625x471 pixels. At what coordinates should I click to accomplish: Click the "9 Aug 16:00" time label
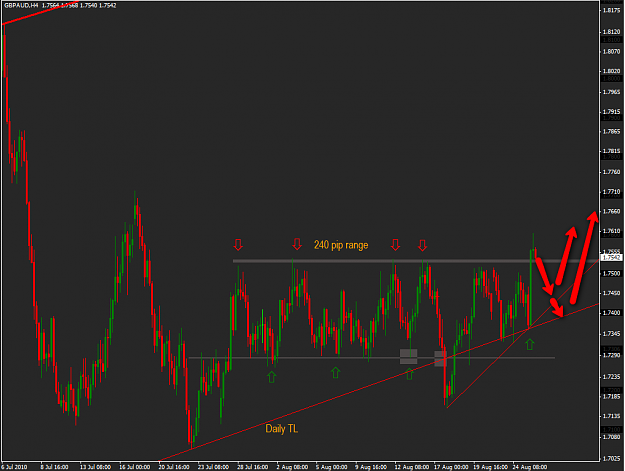click(x=371, y=467)
